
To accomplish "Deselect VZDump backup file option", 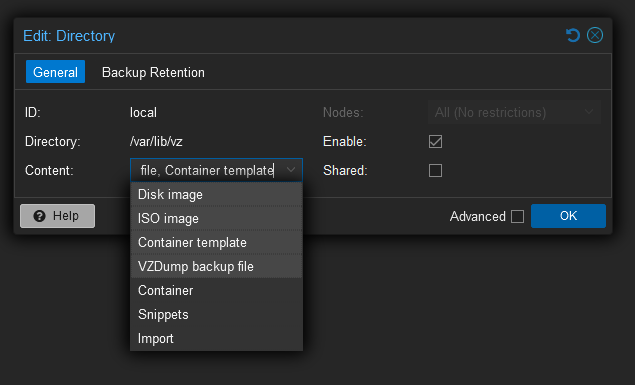I will pos(216,266).
